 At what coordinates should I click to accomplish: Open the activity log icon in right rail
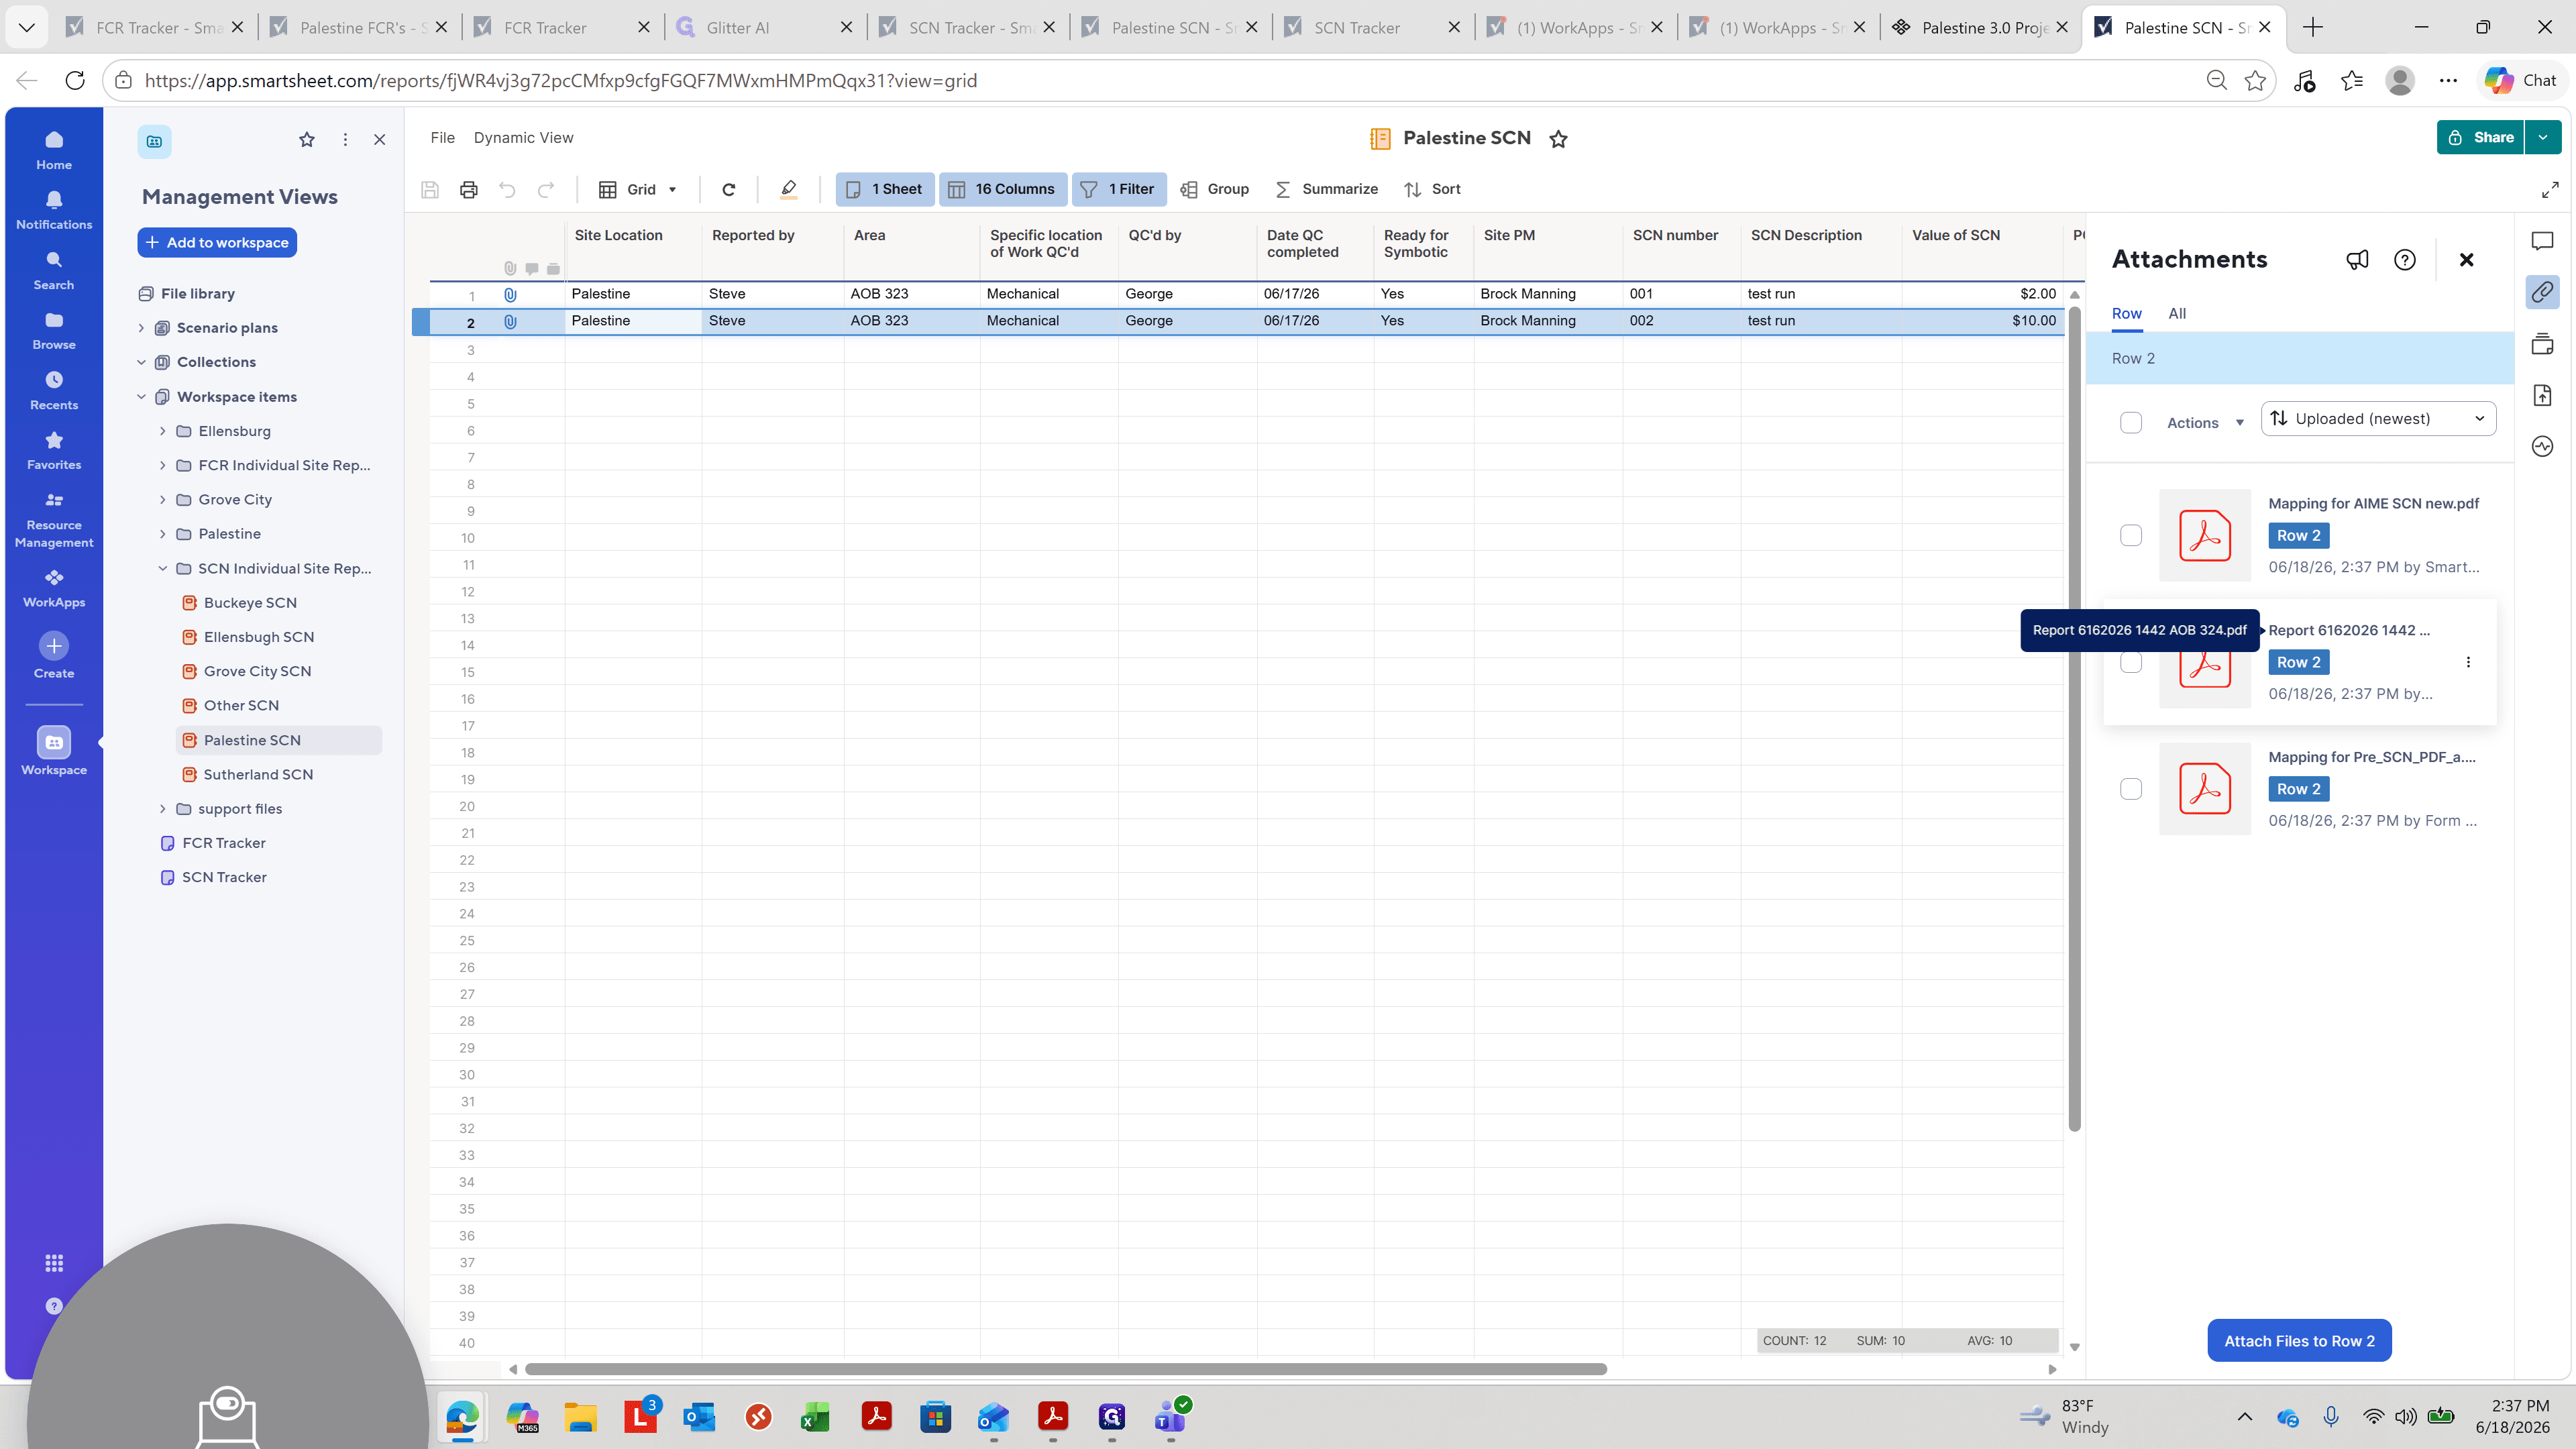coord(2542,446)
